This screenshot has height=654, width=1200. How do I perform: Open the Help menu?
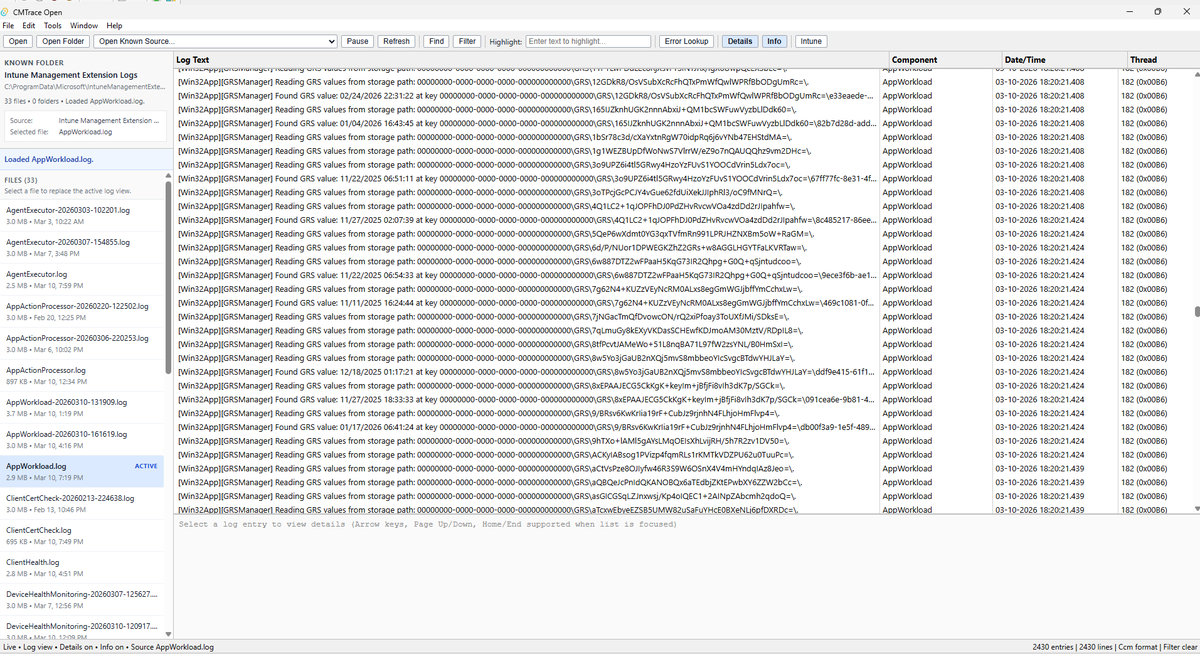click(x=114, y=25)
